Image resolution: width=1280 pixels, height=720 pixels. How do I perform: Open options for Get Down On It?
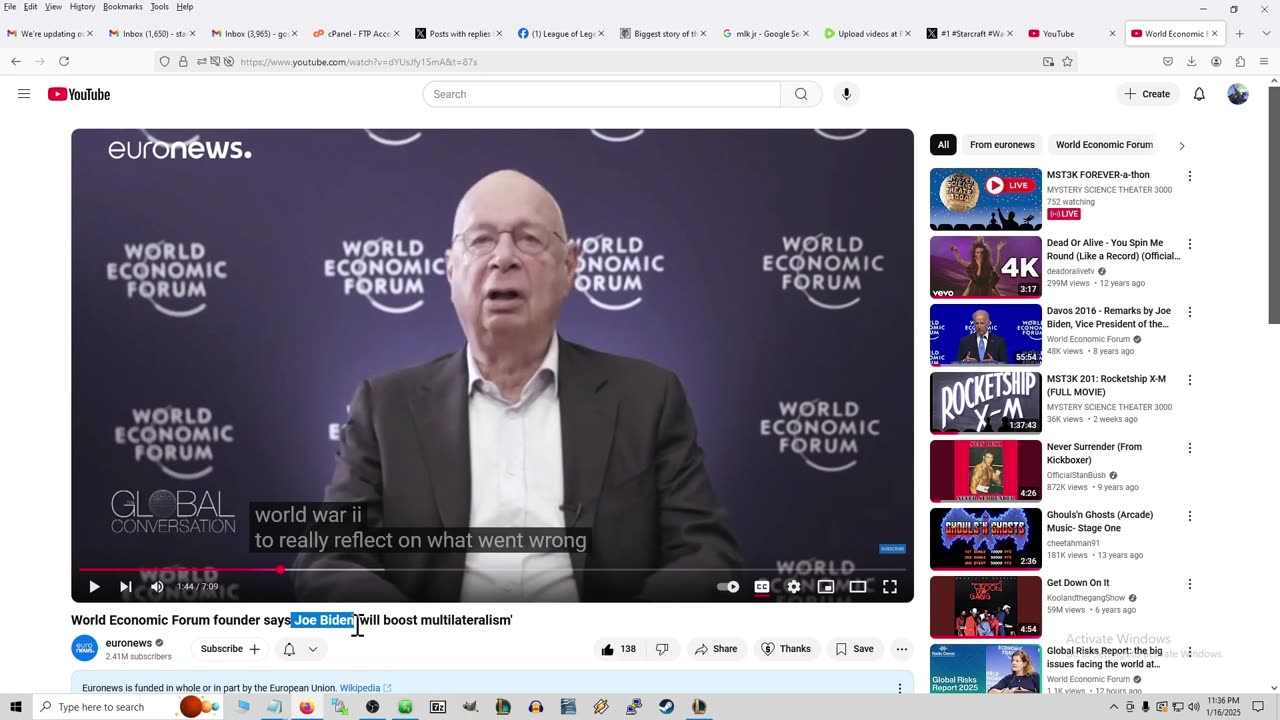(x=1190, y=584)
